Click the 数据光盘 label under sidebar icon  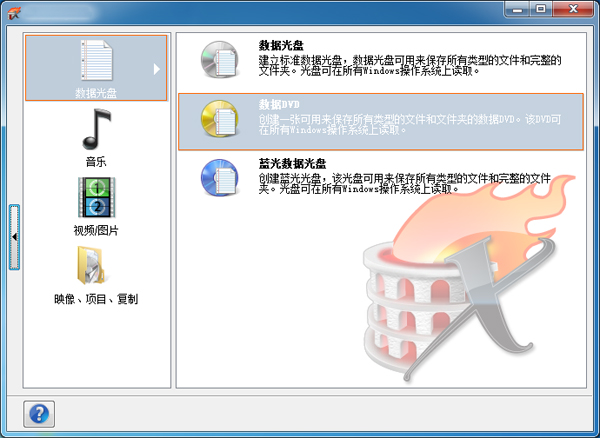[x=96, y=93]
